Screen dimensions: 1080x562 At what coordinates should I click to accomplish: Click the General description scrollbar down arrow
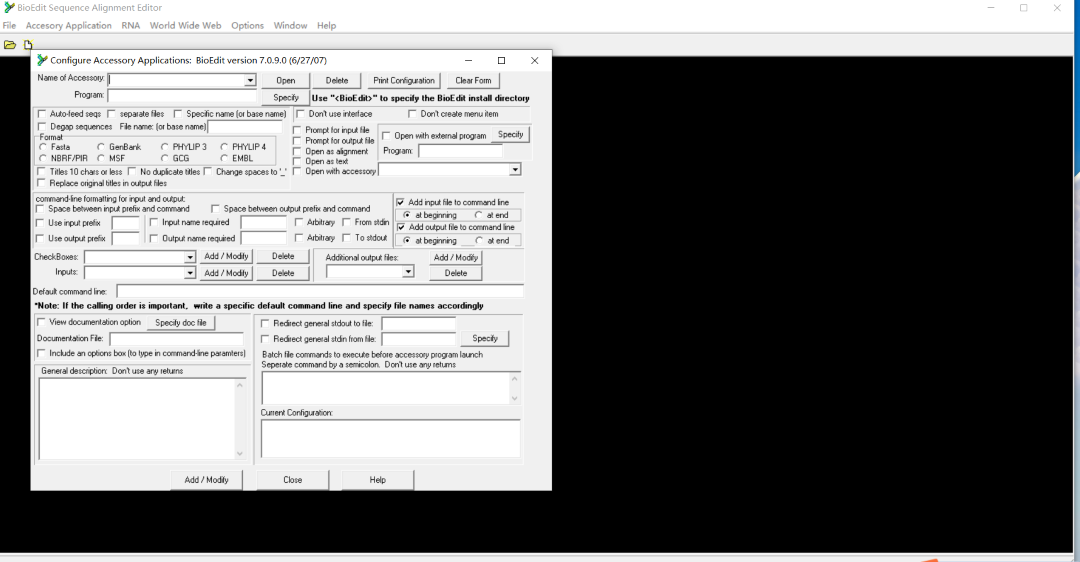240,453
